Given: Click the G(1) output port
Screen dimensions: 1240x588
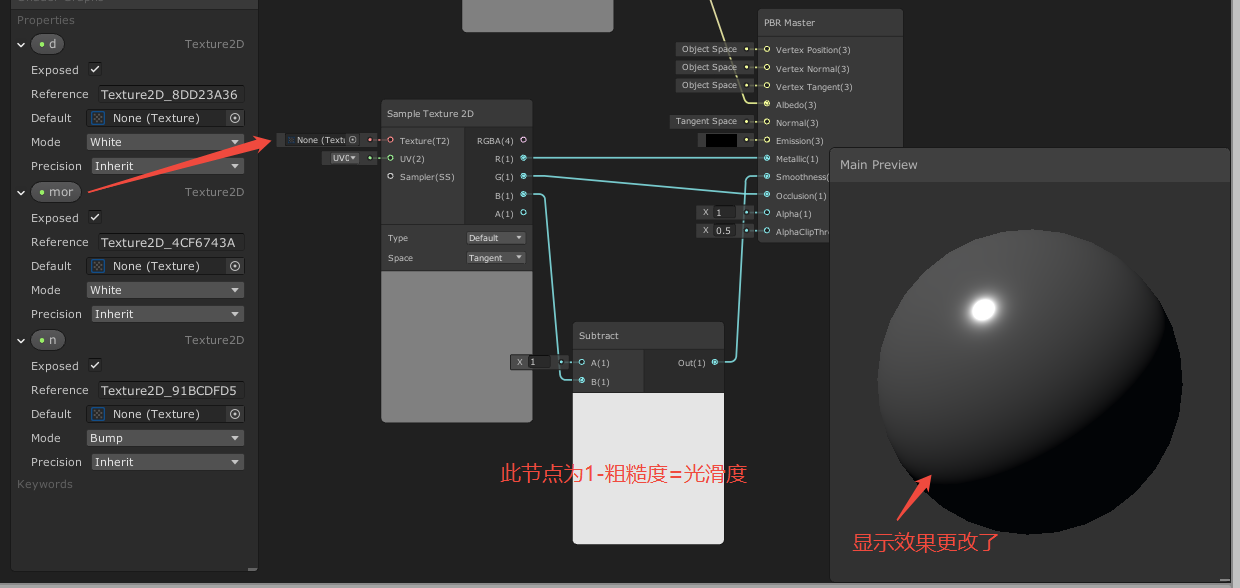Looking at the screenshot, I should click(x=523, y=176).
